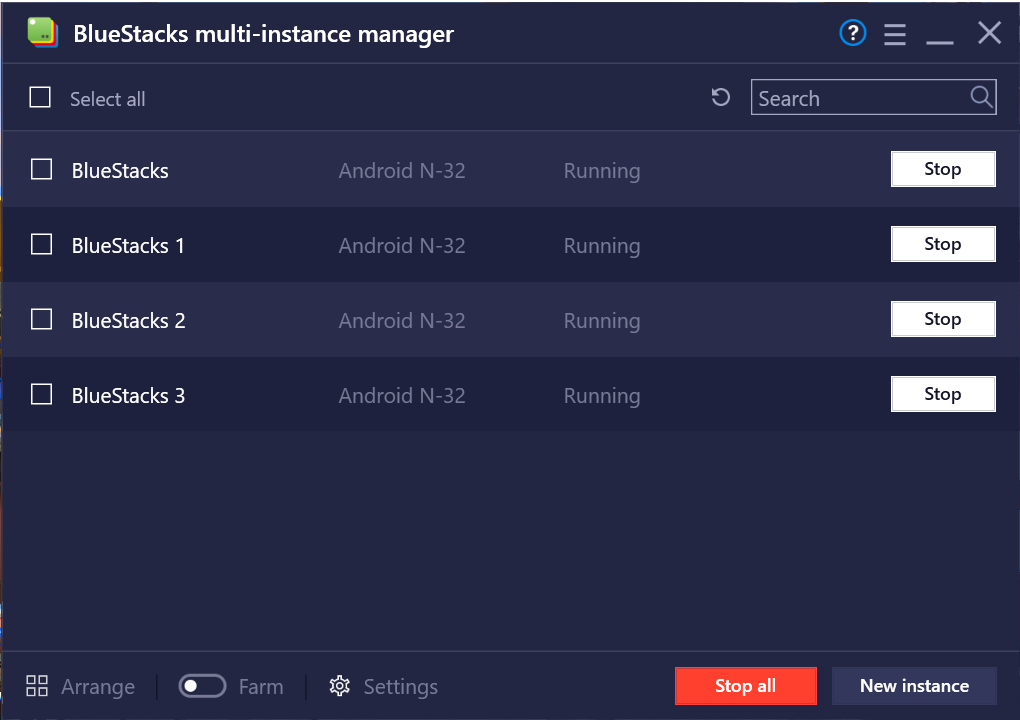Select the BlueStacks 3 instance name
This screenshot has height=720, width=1020.
pos(129,395)
